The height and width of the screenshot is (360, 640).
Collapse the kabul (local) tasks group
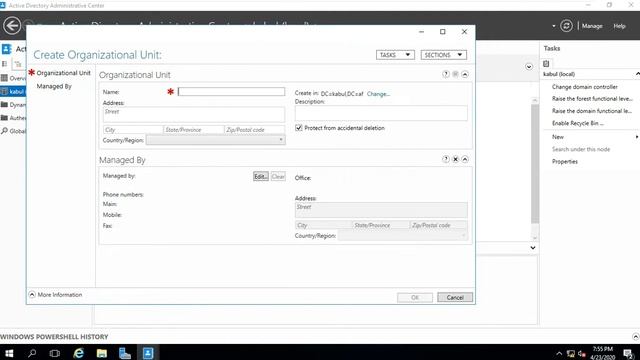tap(637, 74)
